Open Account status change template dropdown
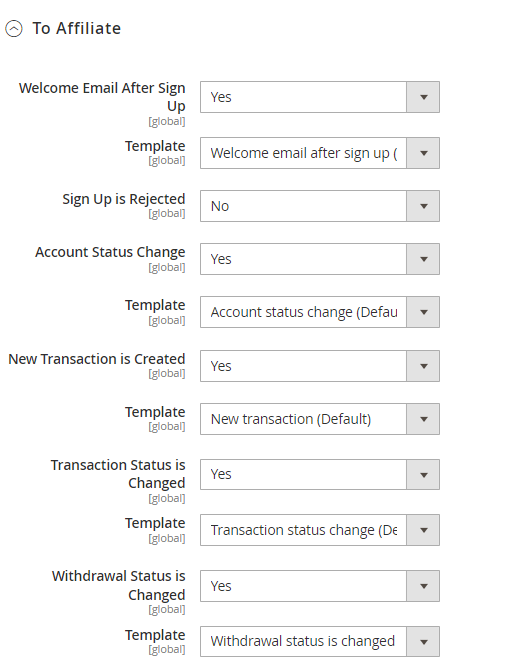The width and height of the screenshot is (508, 671). click(320, 312)
